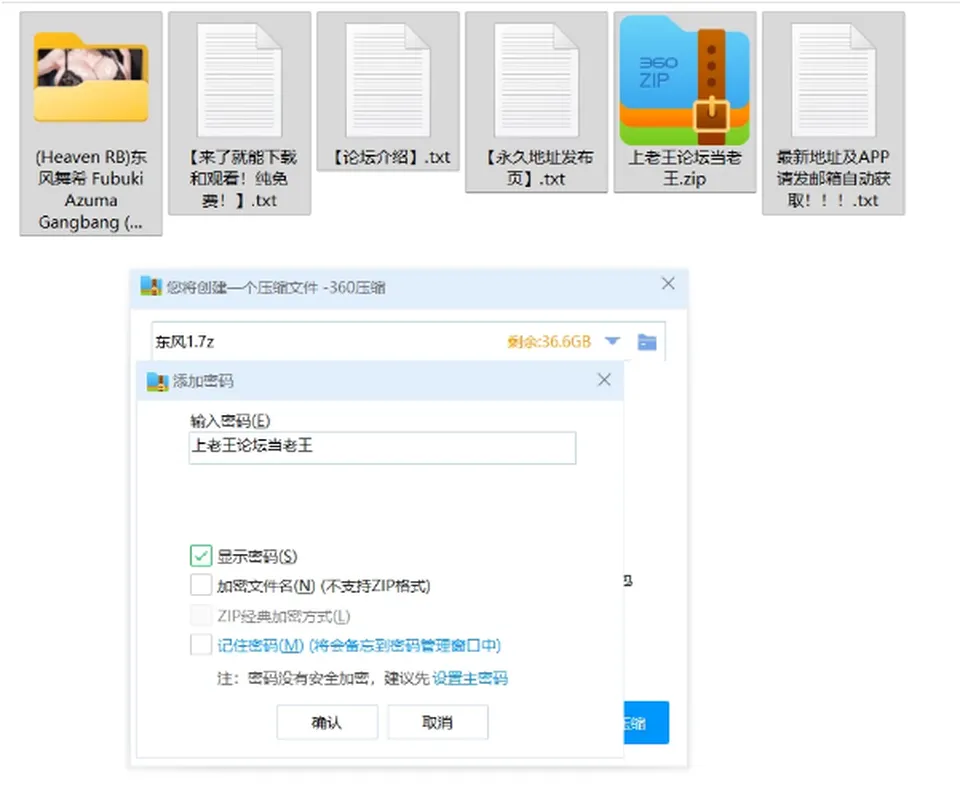Select the 上老王论坛当老王.zip archive icon
The image size is (960, 805).
(684, 80)
